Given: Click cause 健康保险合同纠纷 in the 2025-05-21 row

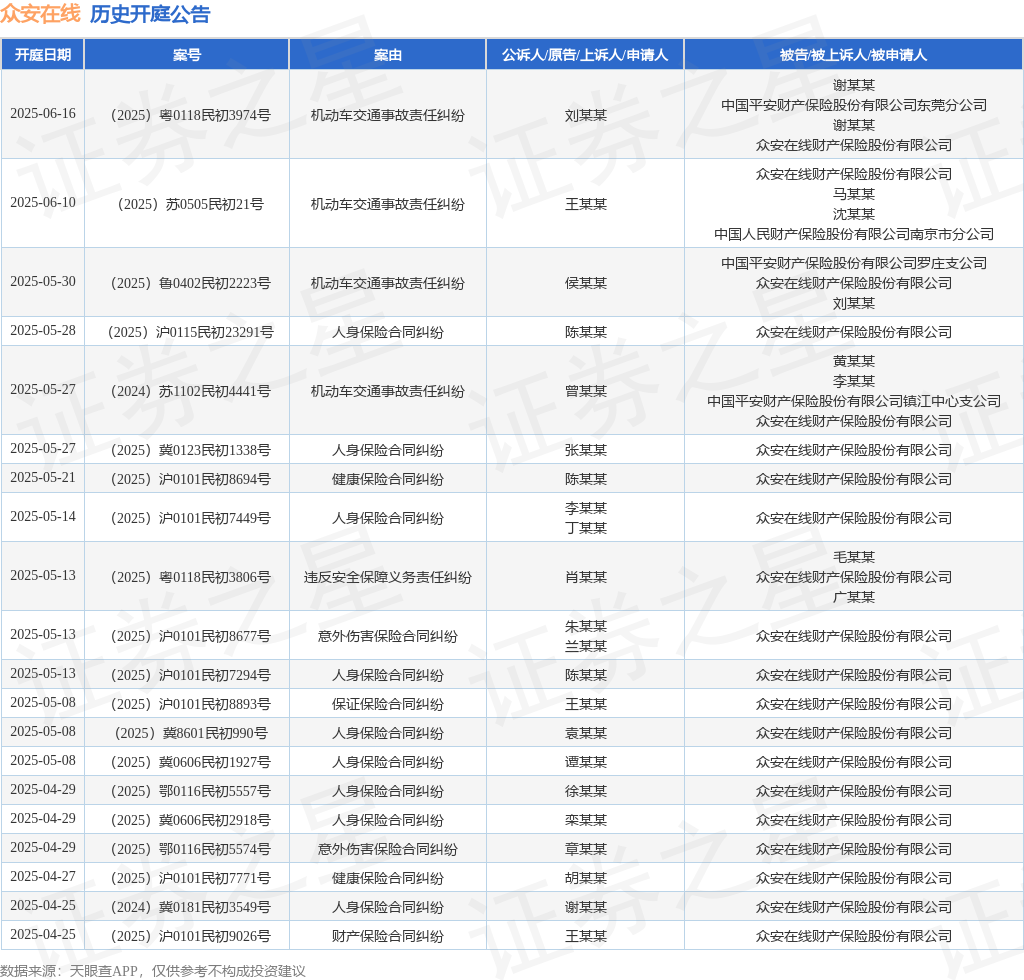Looking at the screenshot, I should click(387, 479).
